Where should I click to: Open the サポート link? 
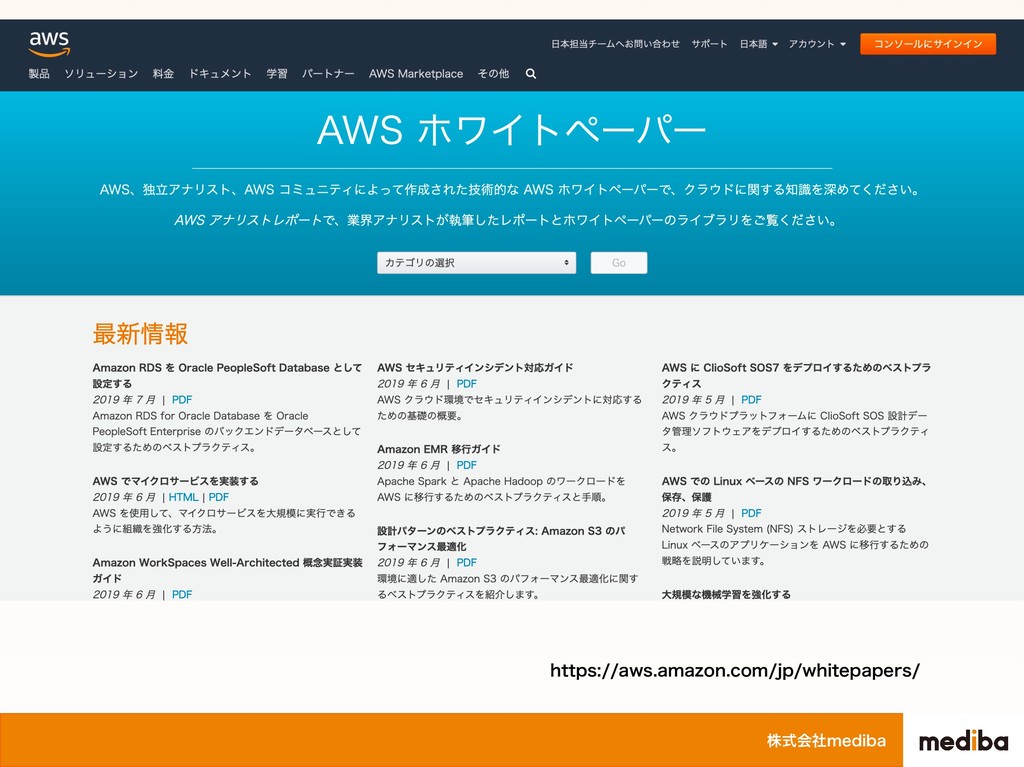(x=709, y=44)
